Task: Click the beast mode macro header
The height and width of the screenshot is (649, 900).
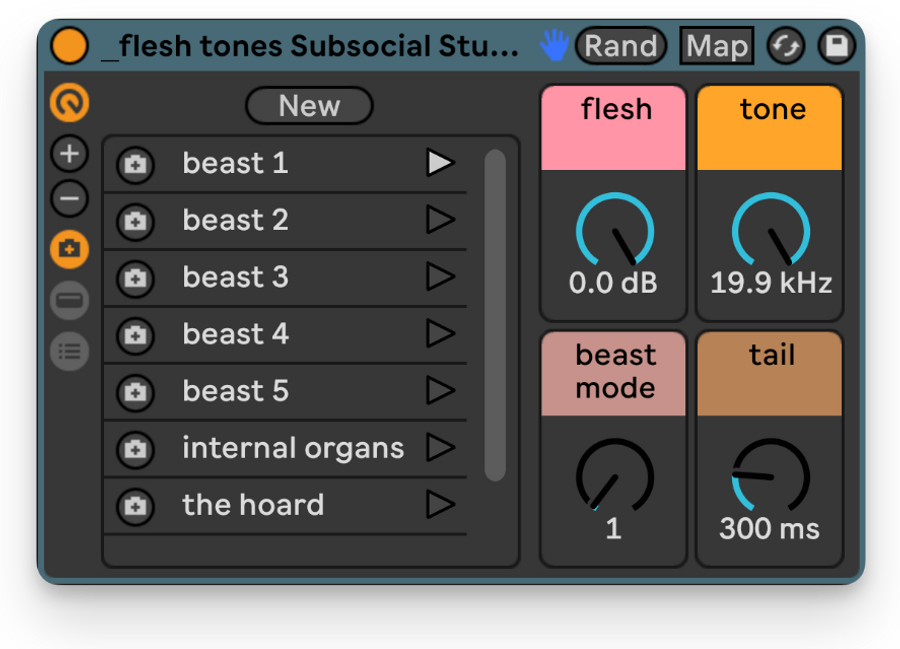Action: tap(614, 374)
